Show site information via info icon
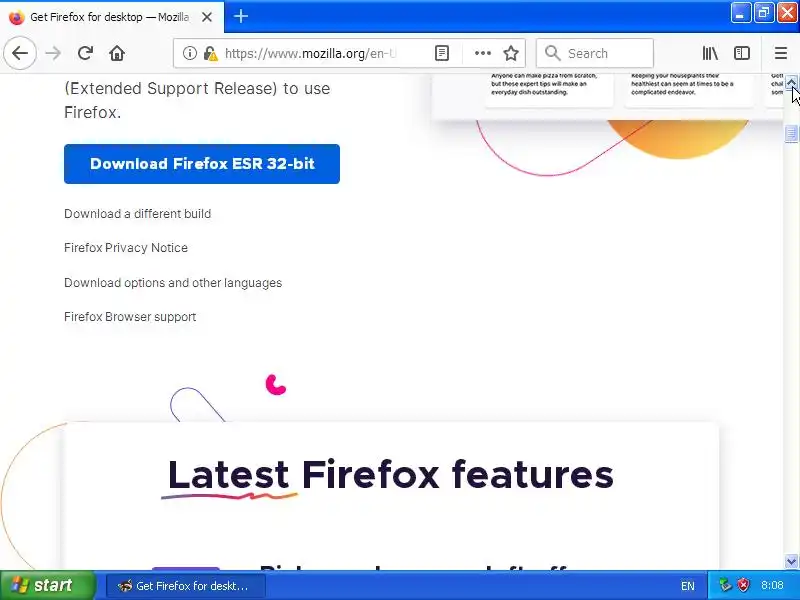 (189, 53)
